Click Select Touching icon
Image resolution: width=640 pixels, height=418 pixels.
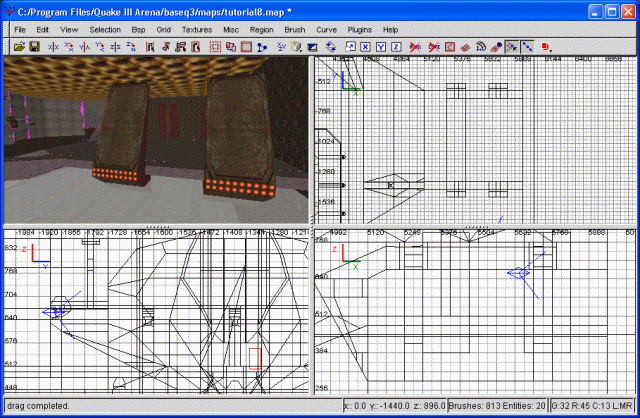pyautogui.click(x=165, y=47)
